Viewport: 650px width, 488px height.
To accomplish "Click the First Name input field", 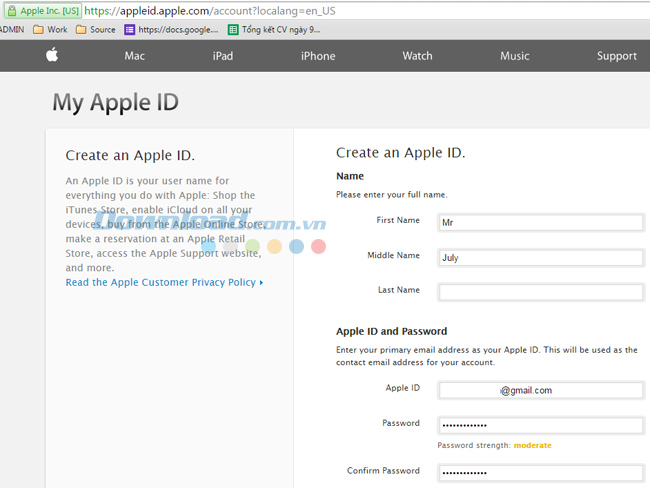I will pos(540,223).
